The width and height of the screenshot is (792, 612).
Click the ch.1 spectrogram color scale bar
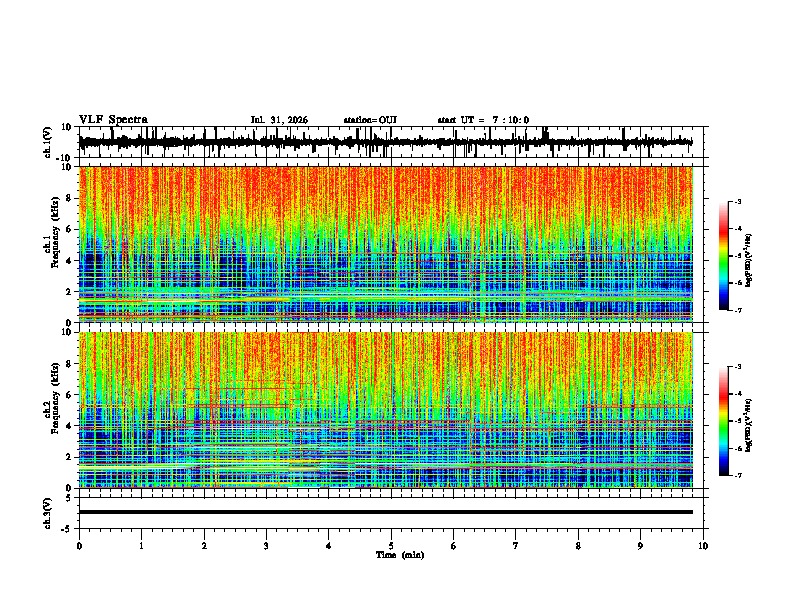point(723,256)
